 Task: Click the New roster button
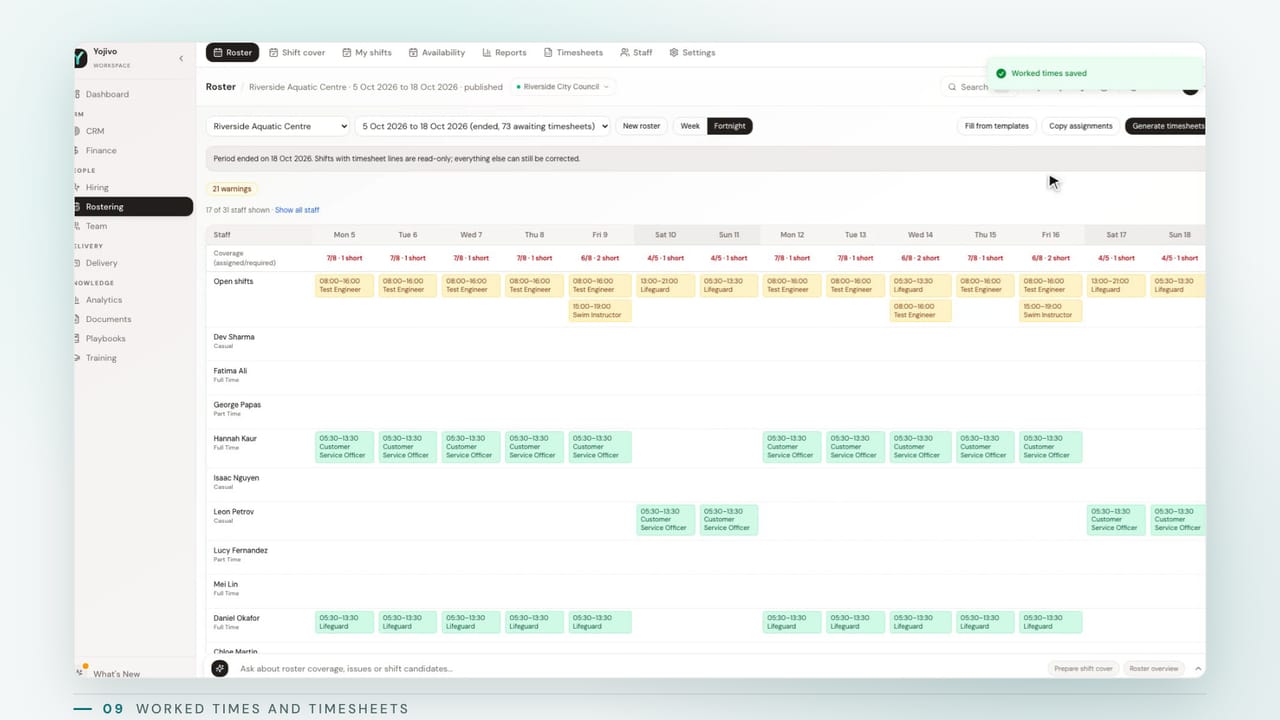click(x=642, y=126)
